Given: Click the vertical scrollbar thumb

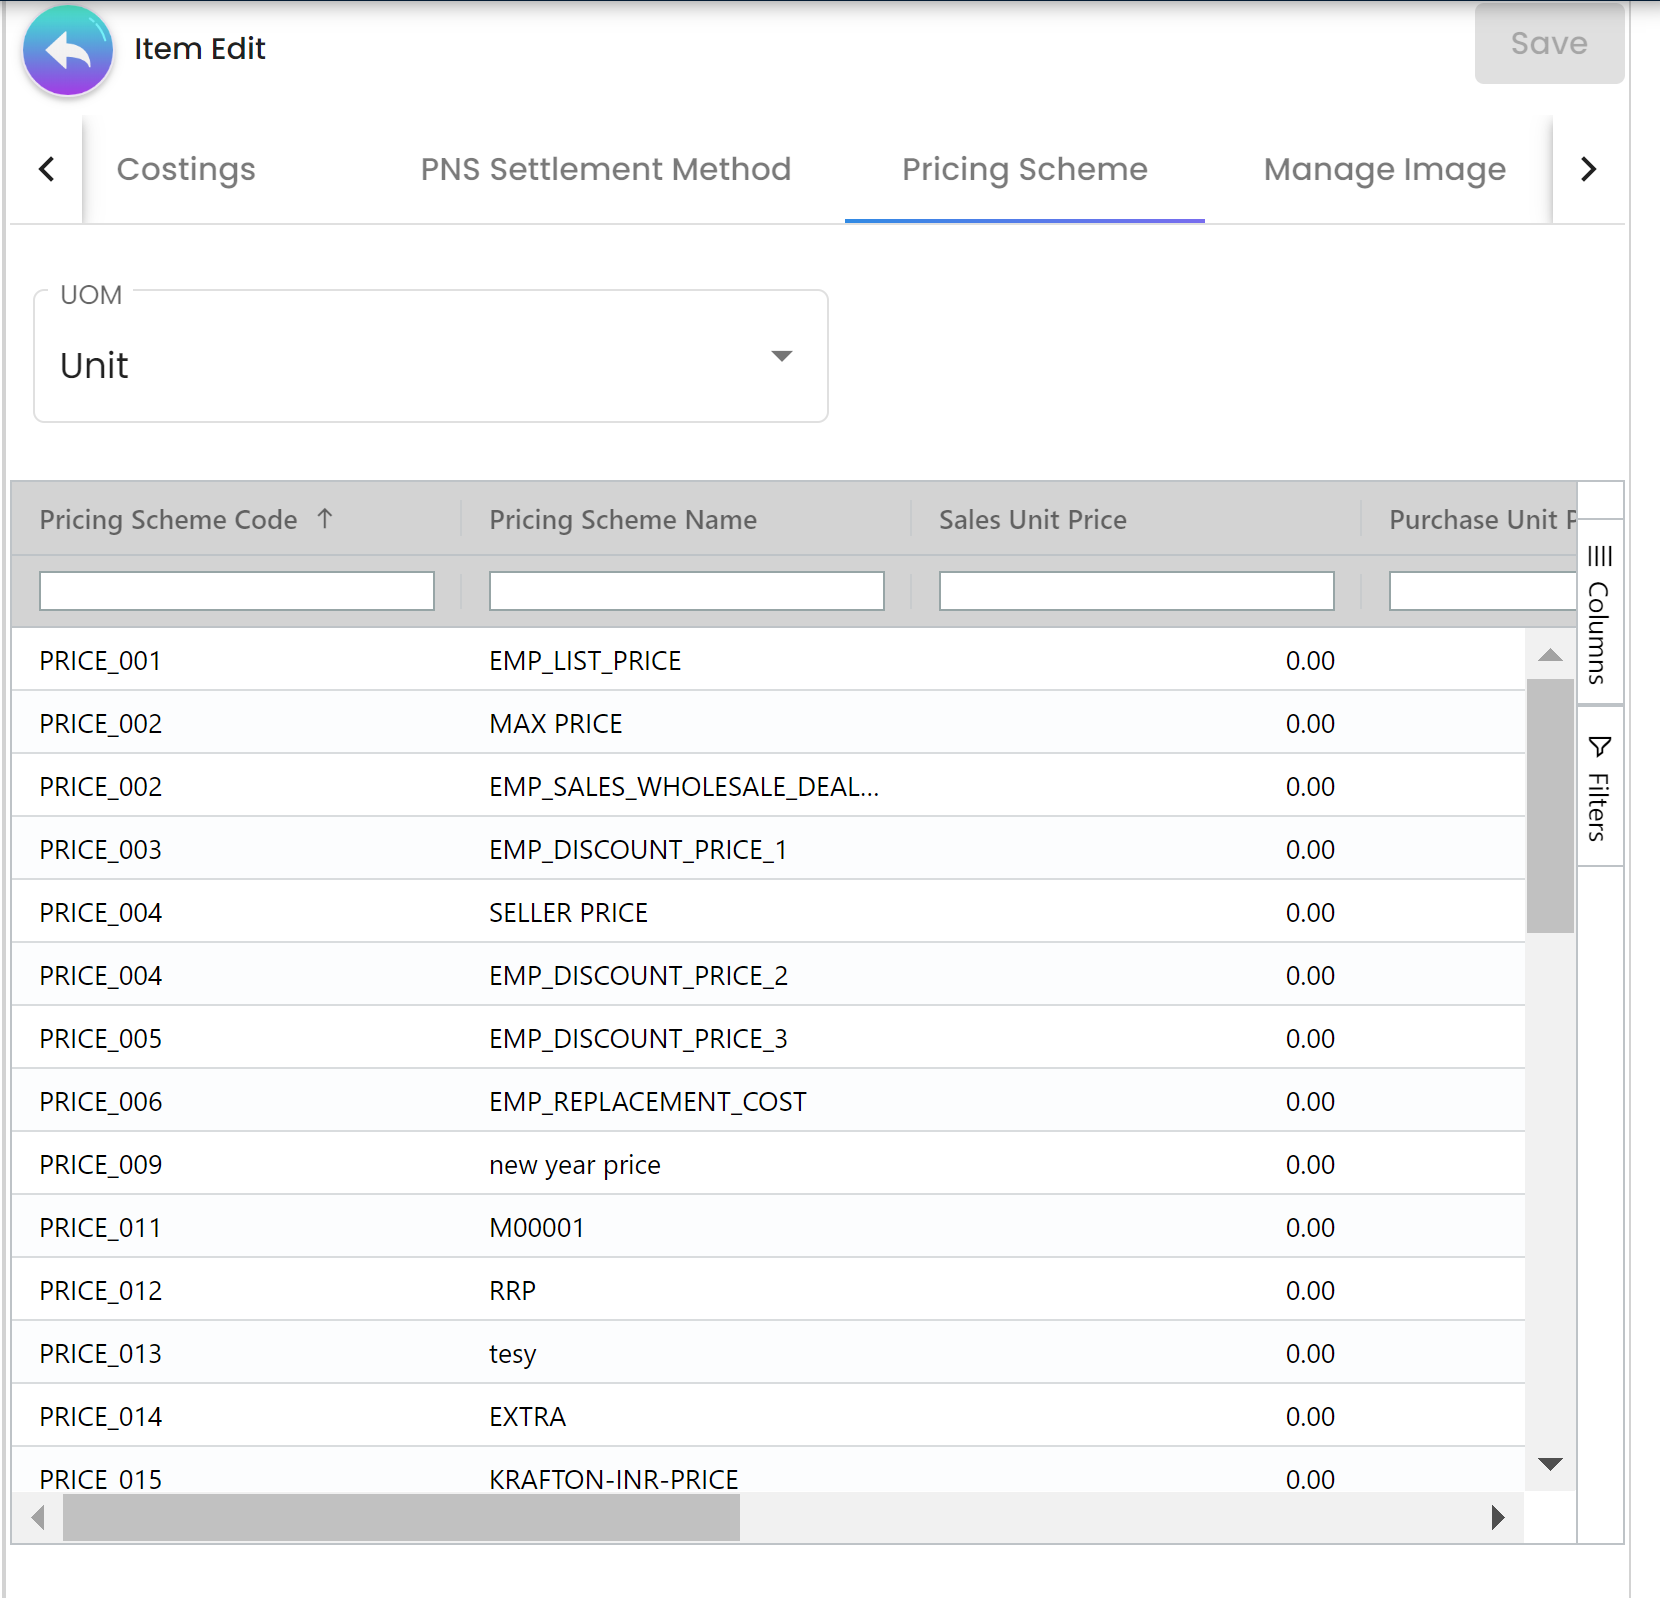Looking at the screenshot, I should (1550, 805).
